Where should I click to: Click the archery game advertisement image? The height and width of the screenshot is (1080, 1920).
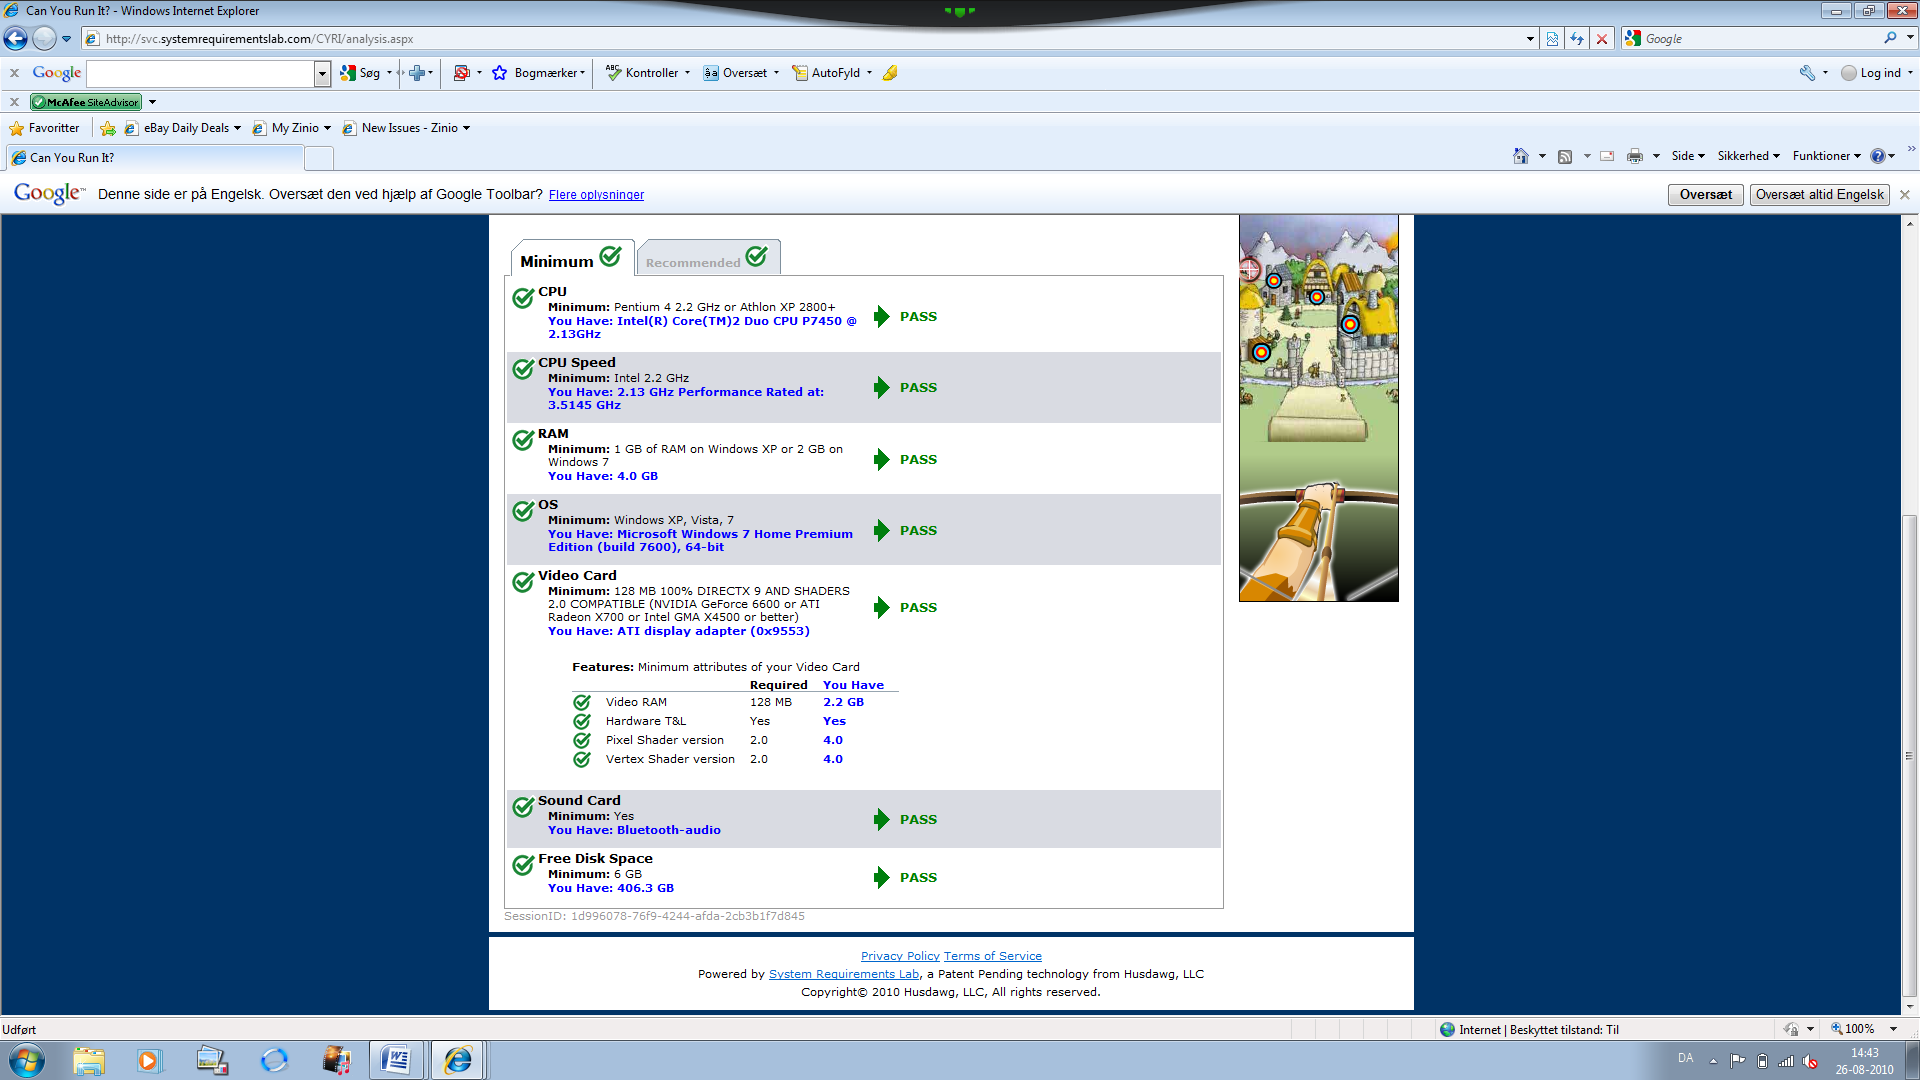(1318, 408)
